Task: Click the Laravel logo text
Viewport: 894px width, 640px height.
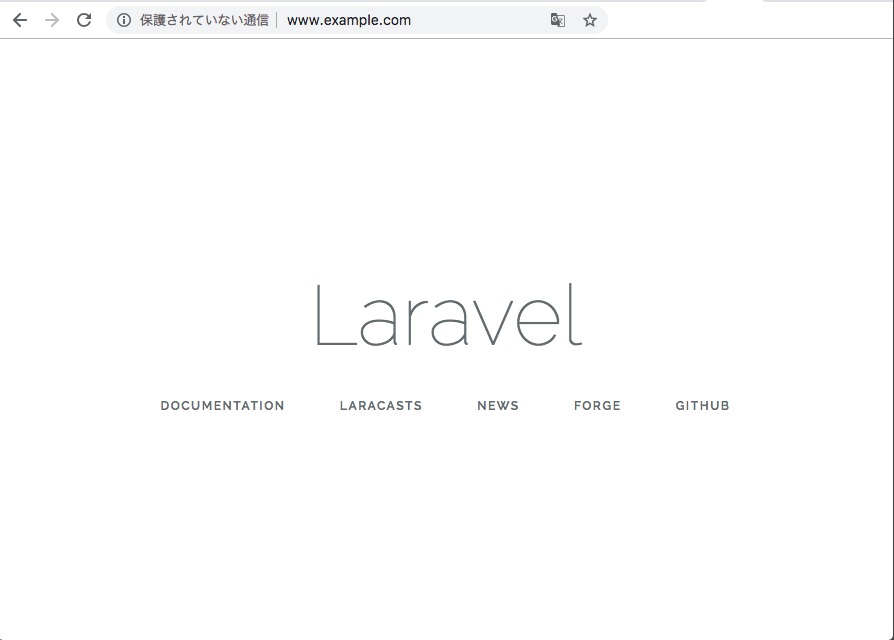Action: (447, 315)
